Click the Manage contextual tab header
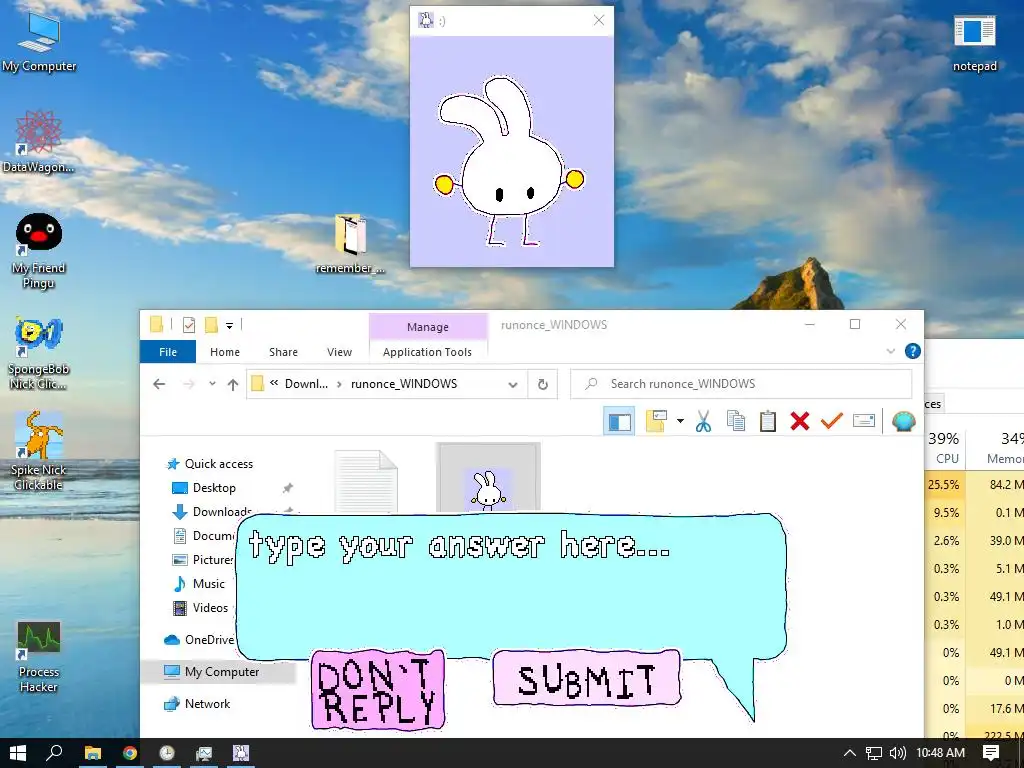Screen dimensions: 1024x768 428,327
